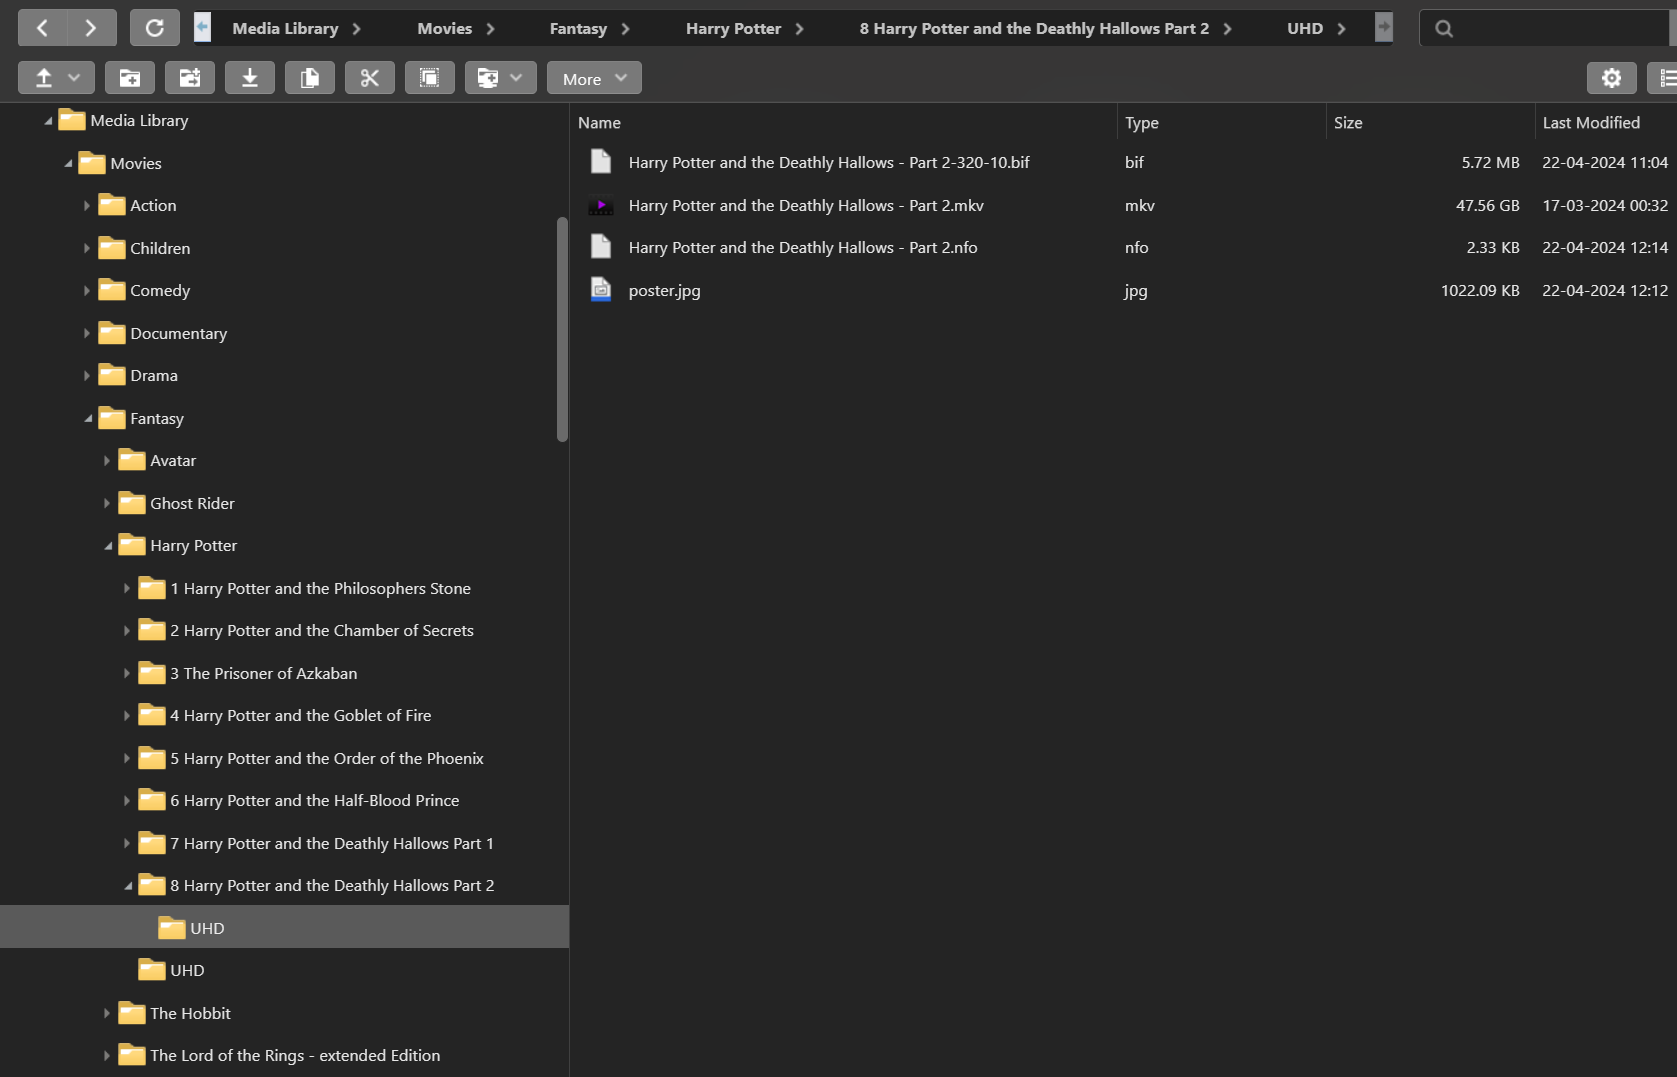The width and height of the screenshot is (1677, 1077).
Task: Sort by Type column header
Action: 1221,122
